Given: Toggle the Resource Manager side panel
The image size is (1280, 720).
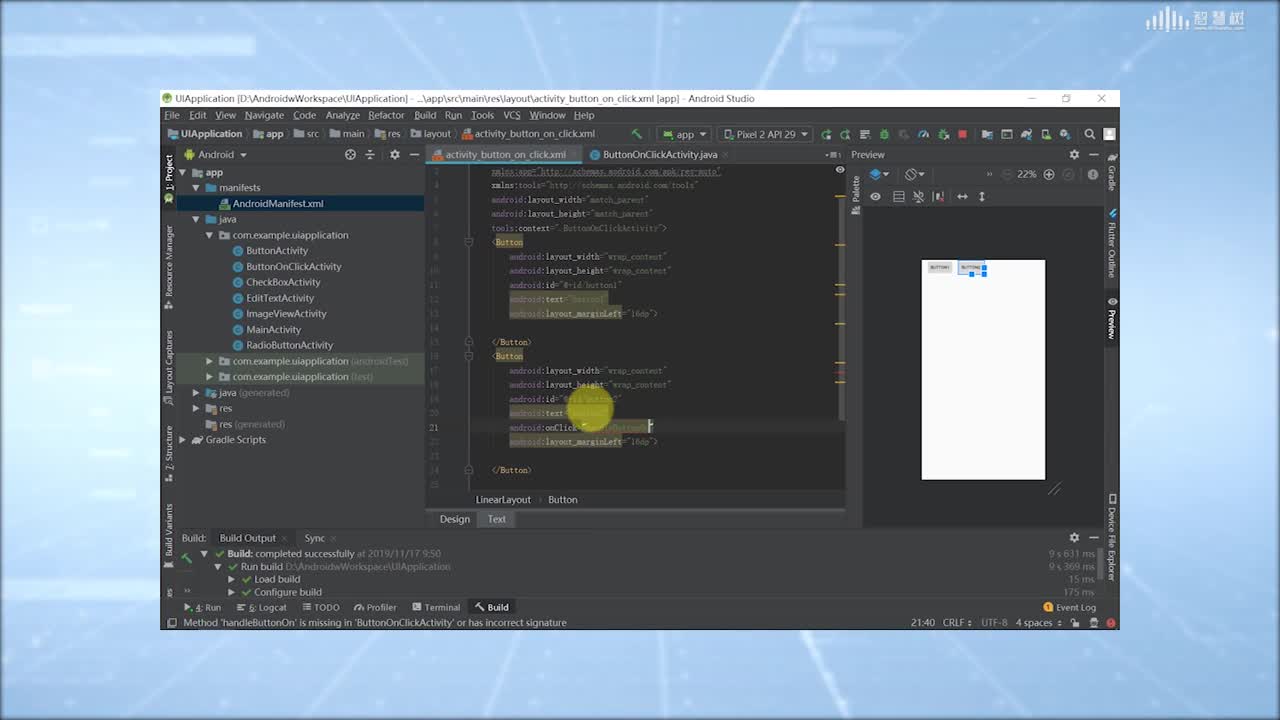Looking at the screenshot, I should click(x=168, y=266).
